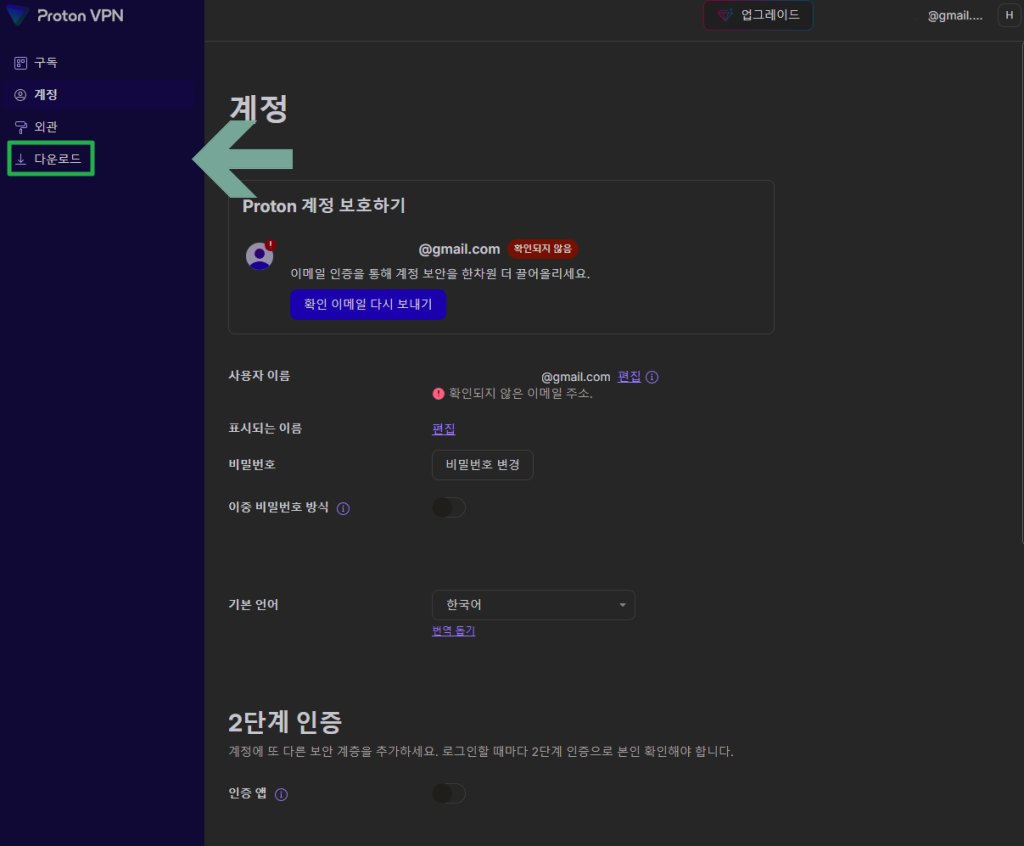Click the 업그레이드 upgrade button
The width and height of the screenshot is (1024, 846).
[x=758, y=15]
